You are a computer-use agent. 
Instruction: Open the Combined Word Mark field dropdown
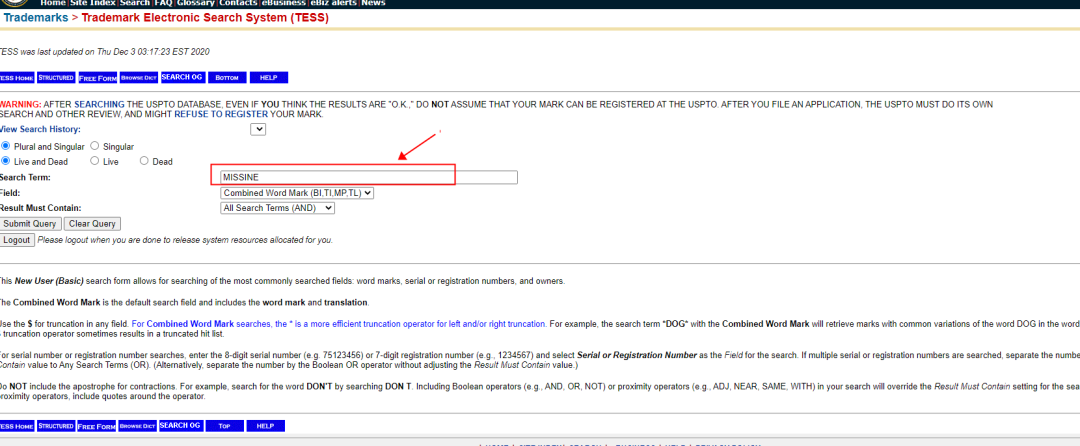297,193
